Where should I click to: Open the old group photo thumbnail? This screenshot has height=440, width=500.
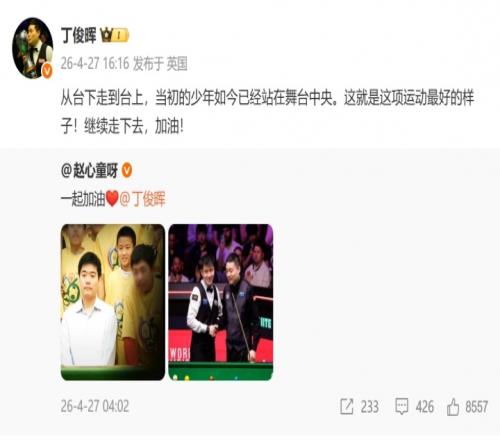(113, 302)
